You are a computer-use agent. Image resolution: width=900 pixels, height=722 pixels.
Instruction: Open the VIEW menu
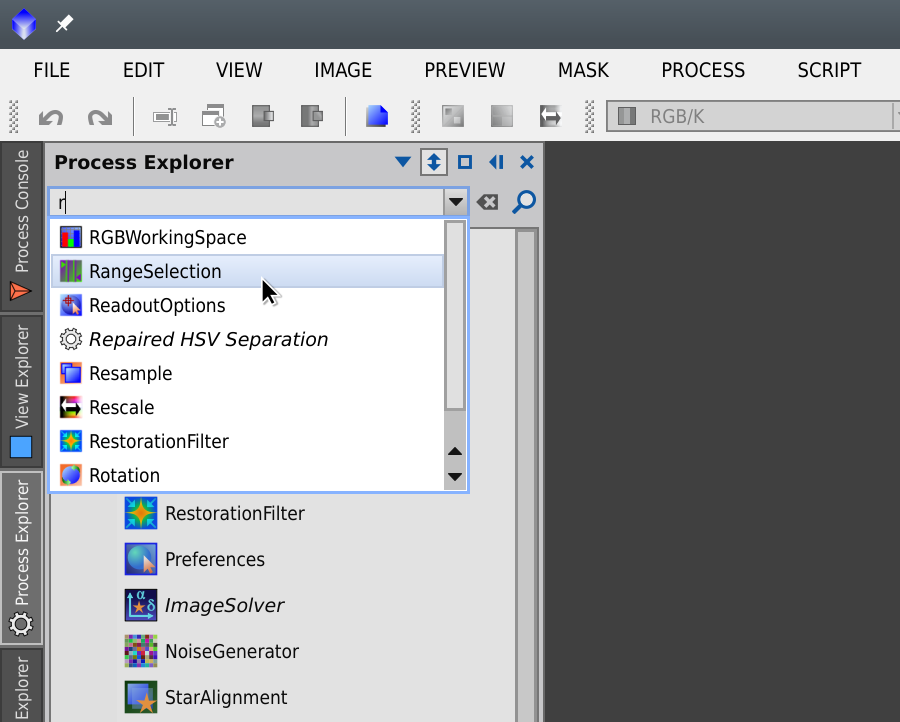(239, 70)
